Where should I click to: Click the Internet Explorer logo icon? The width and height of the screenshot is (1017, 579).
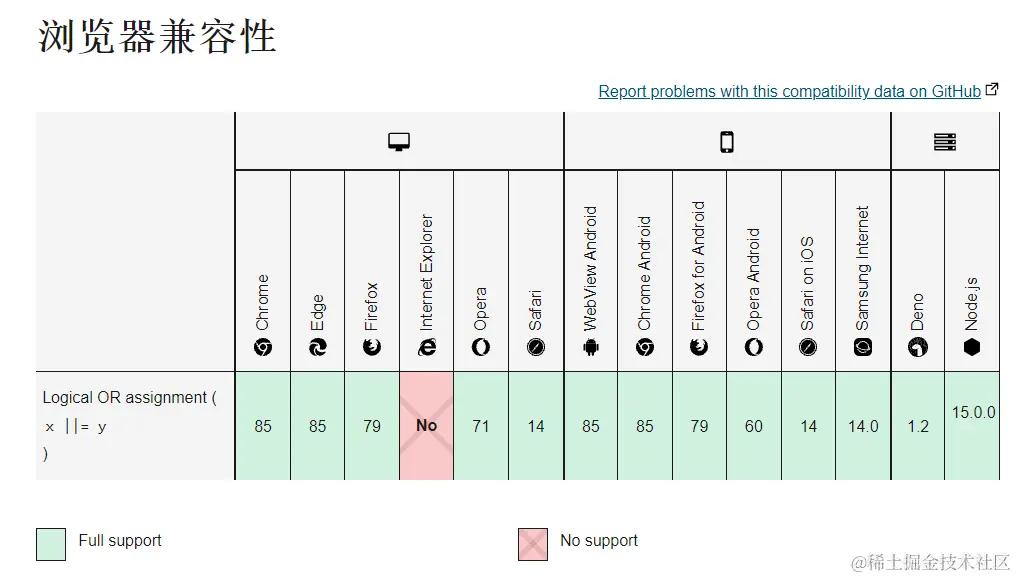427,347
